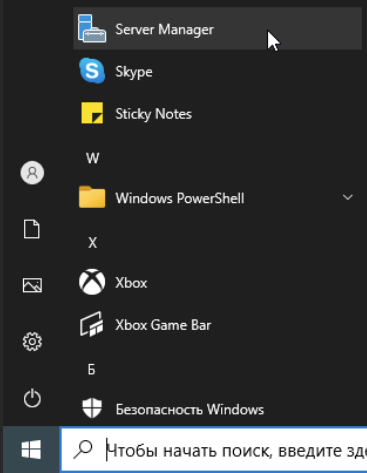This screenshot has width=367, height=473.
Task: Launch Skype via its blue icon
Action: tap(92, 71)
